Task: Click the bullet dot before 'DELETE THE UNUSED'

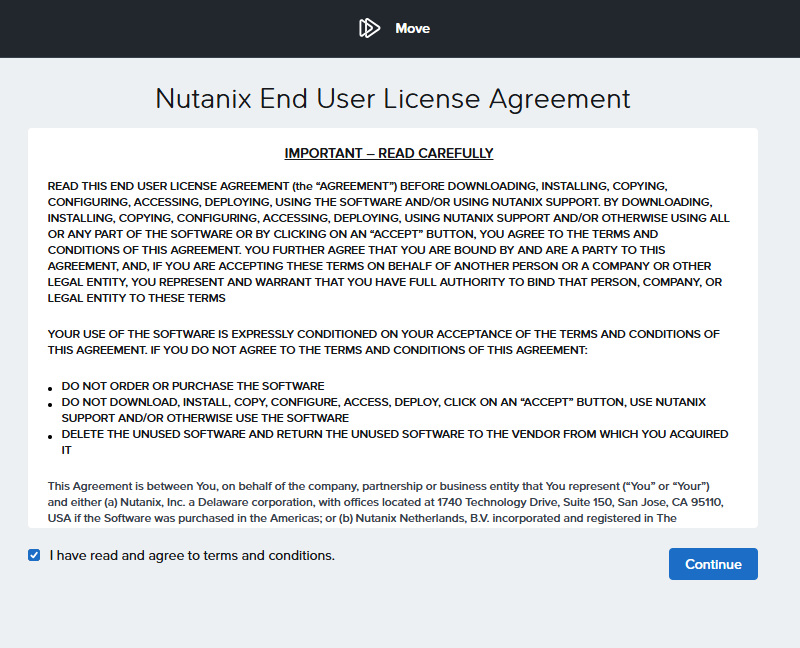Action: [x=50, y=437]
